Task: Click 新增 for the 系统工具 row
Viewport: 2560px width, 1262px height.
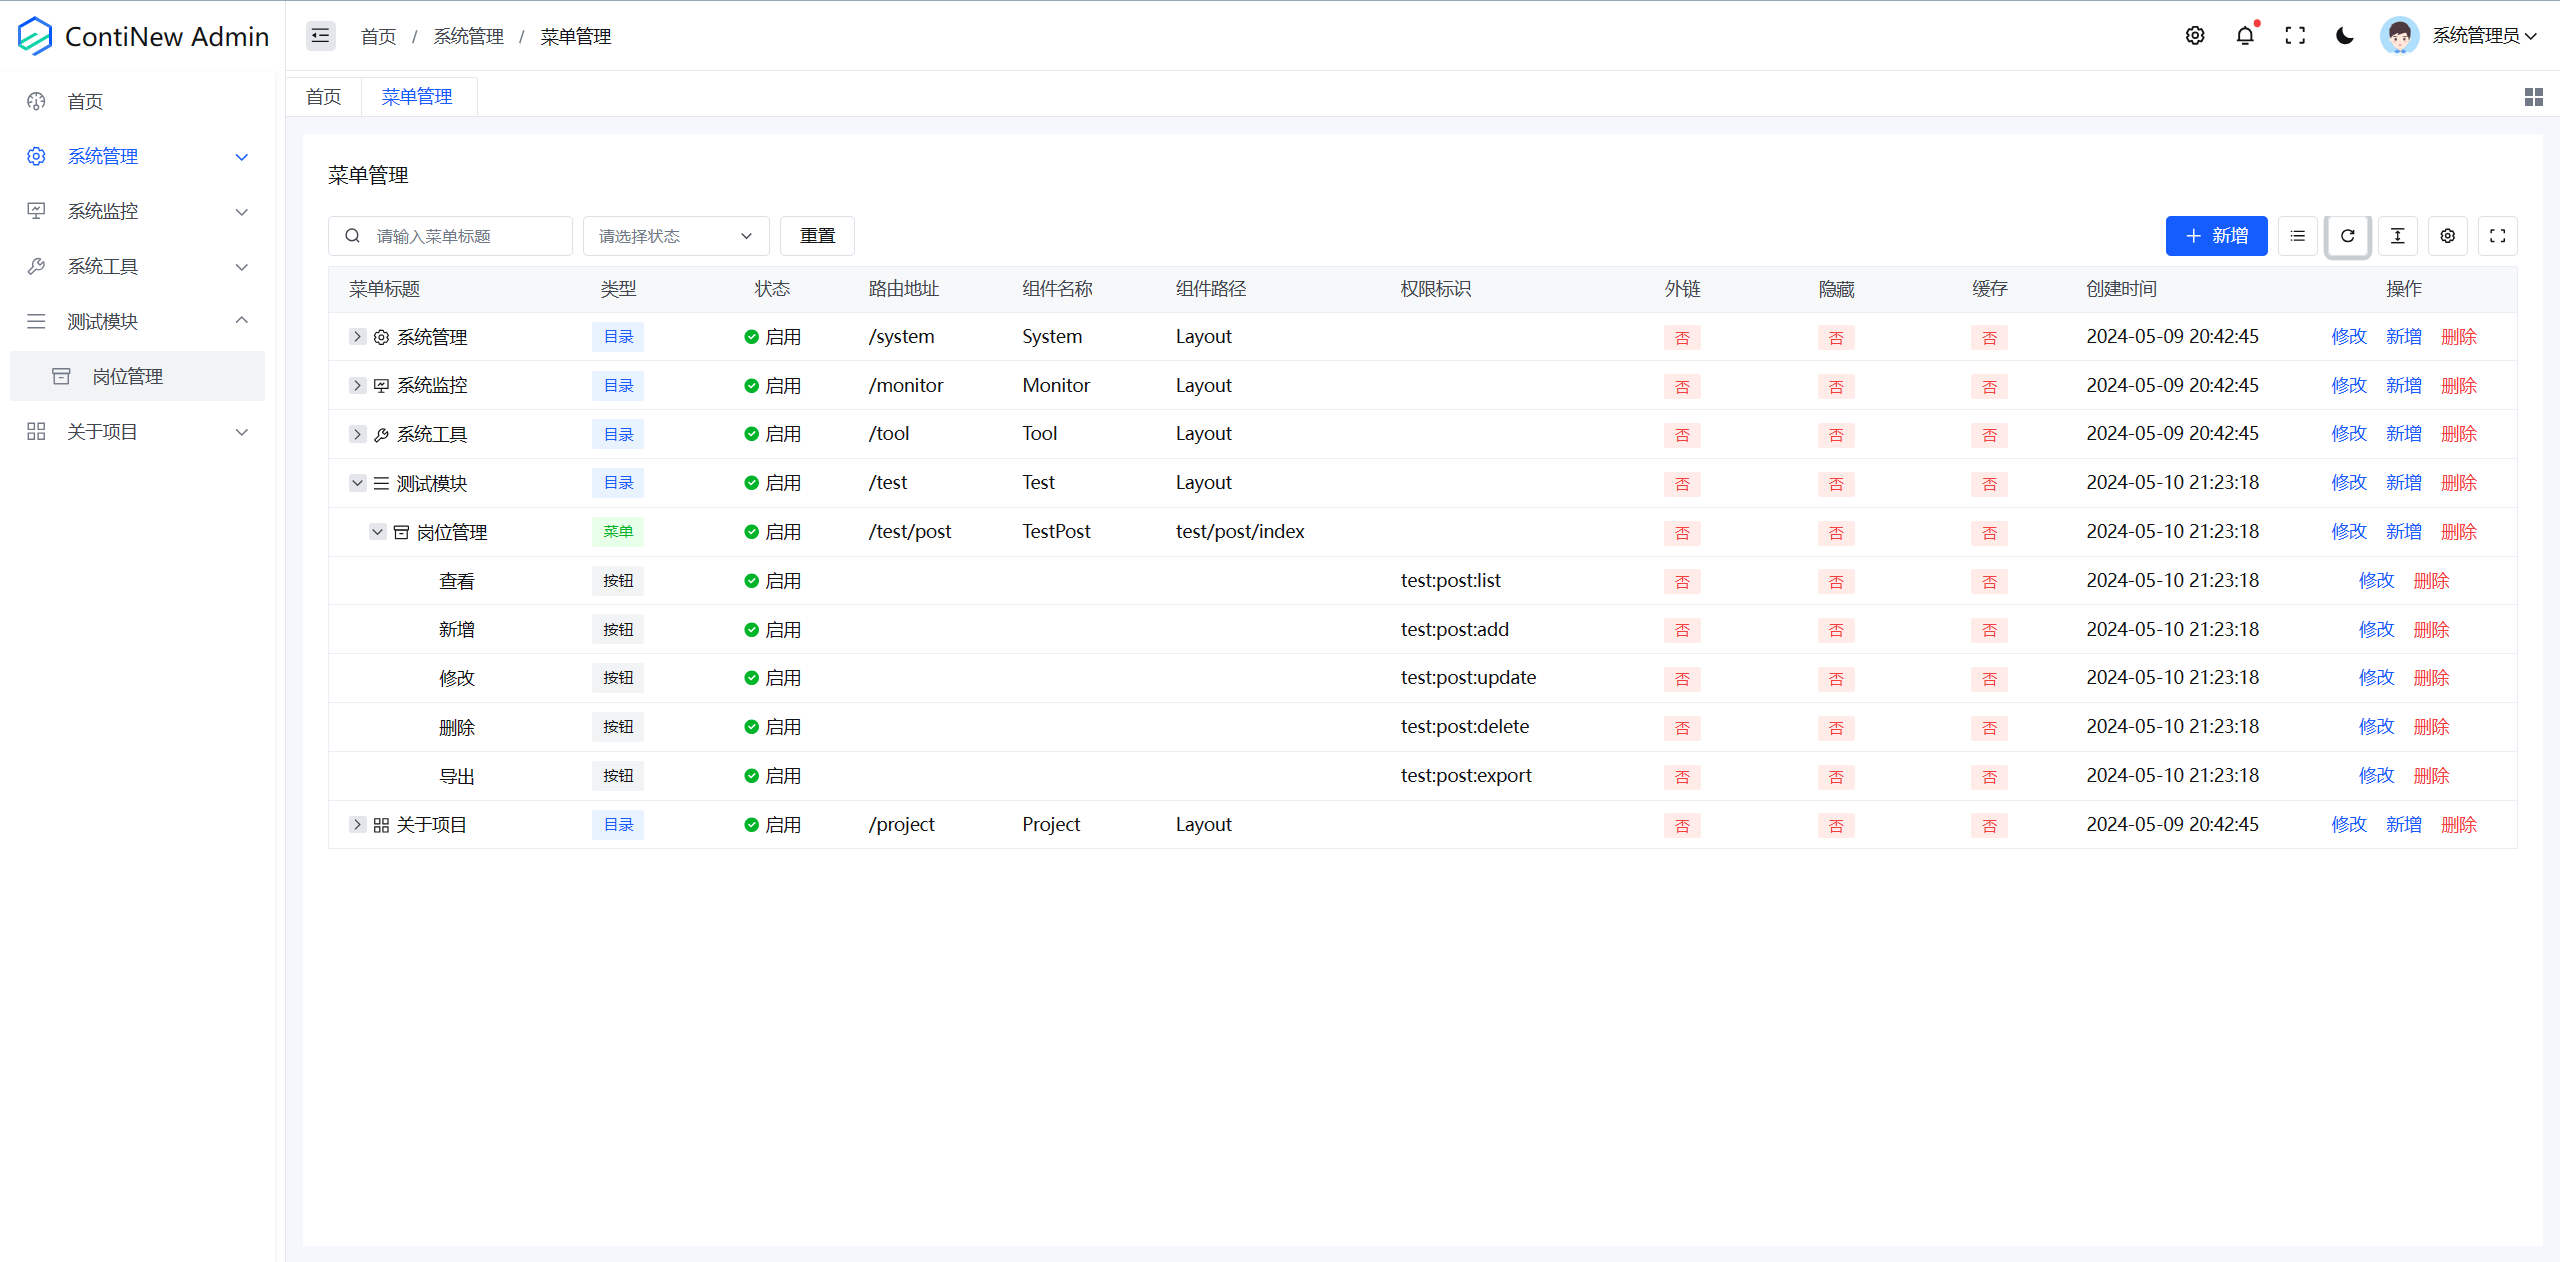Action: point(2404,434)
